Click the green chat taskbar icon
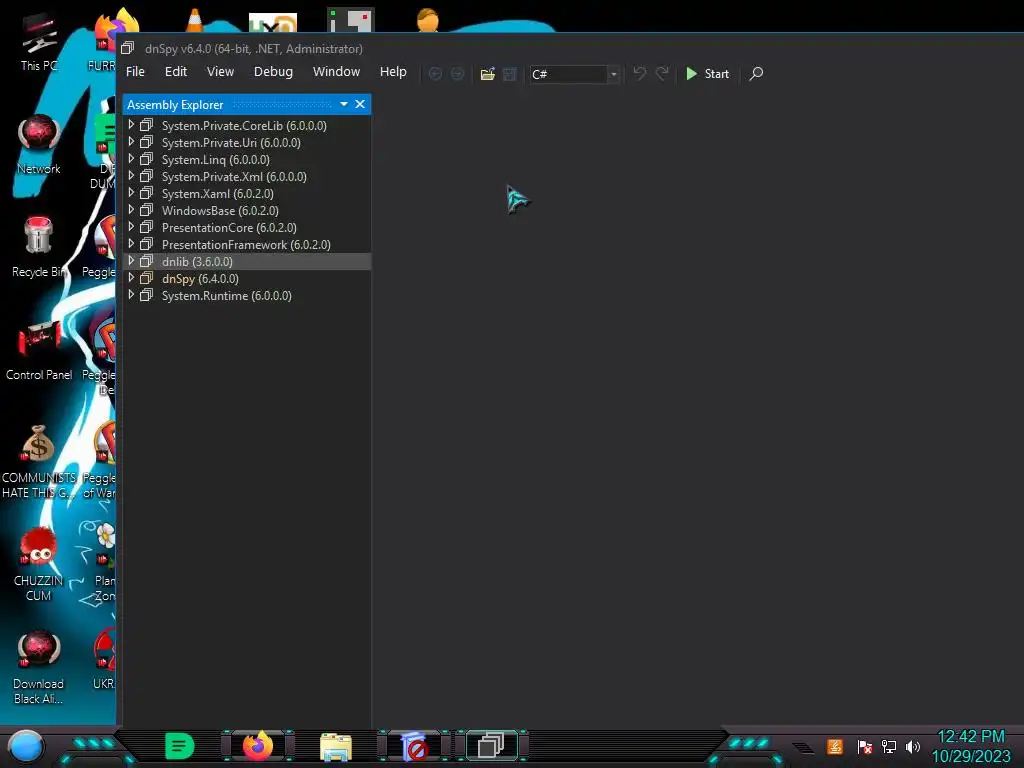This screenshot has width=1024, height=768. [180, 746]
